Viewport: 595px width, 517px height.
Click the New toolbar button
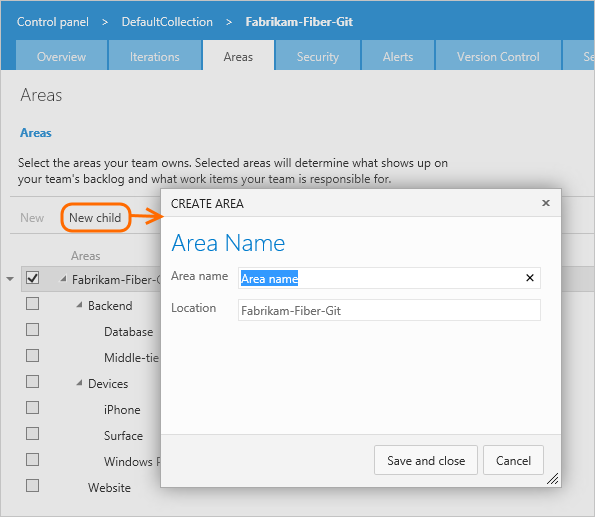click(x=32, y=218)
